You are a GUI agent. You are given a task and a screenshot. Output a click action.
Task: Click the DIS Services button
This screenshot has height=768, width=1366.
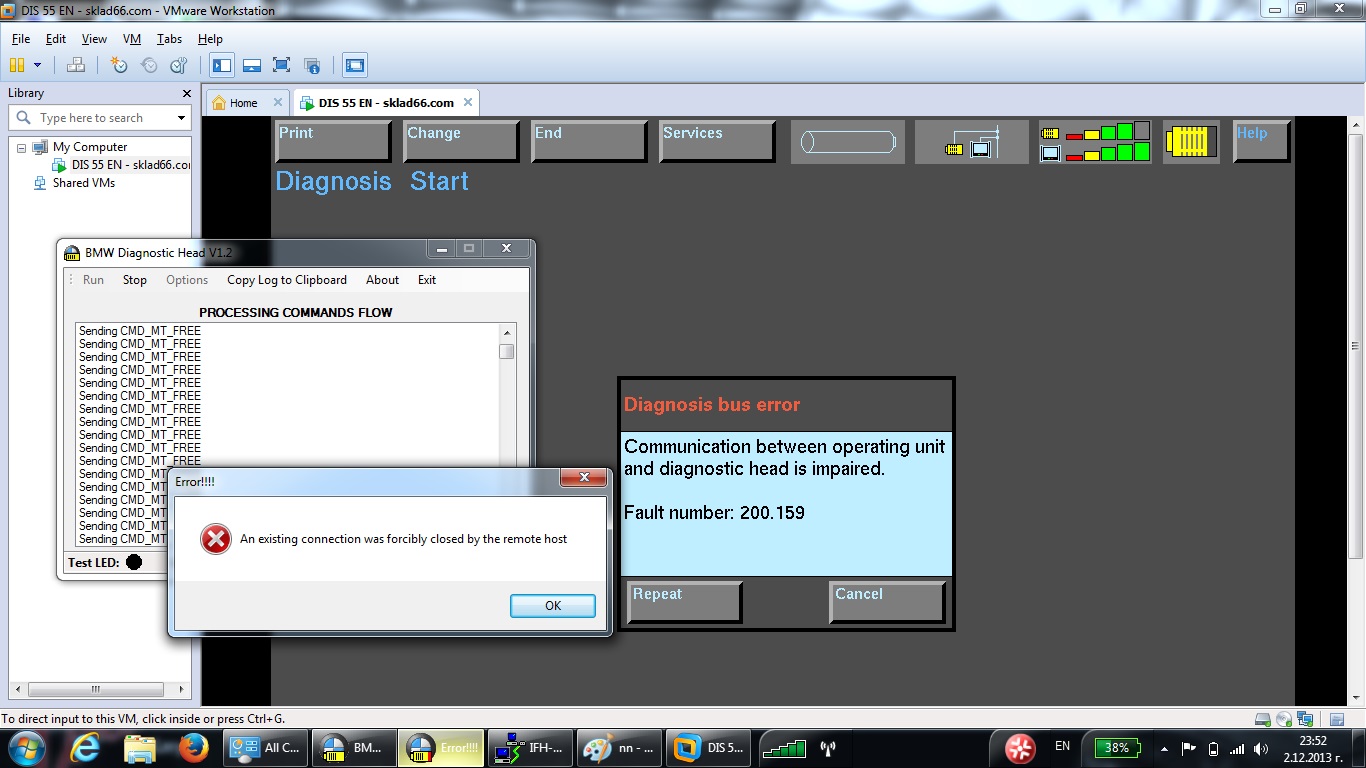coord(717,141)
